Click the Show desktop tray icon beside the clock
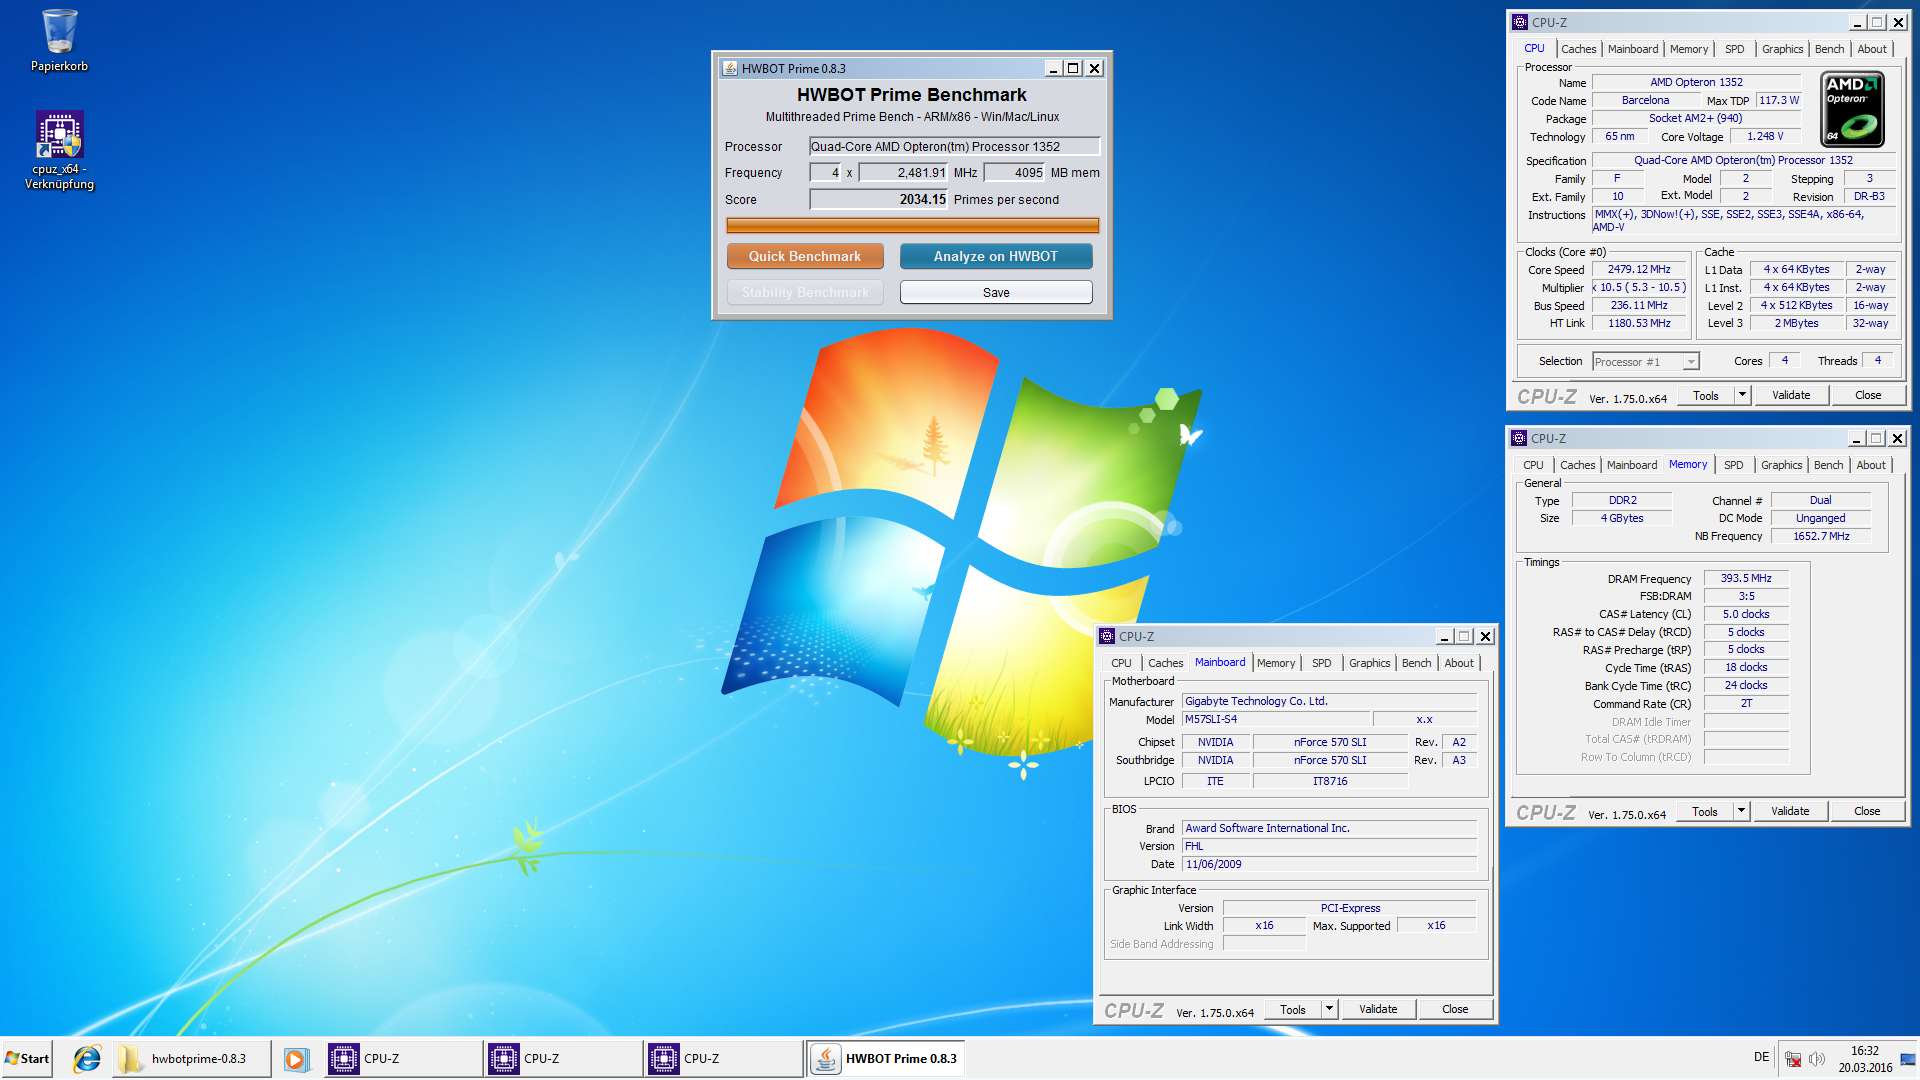1920x1080 pixels. tap(1908, 1059)
